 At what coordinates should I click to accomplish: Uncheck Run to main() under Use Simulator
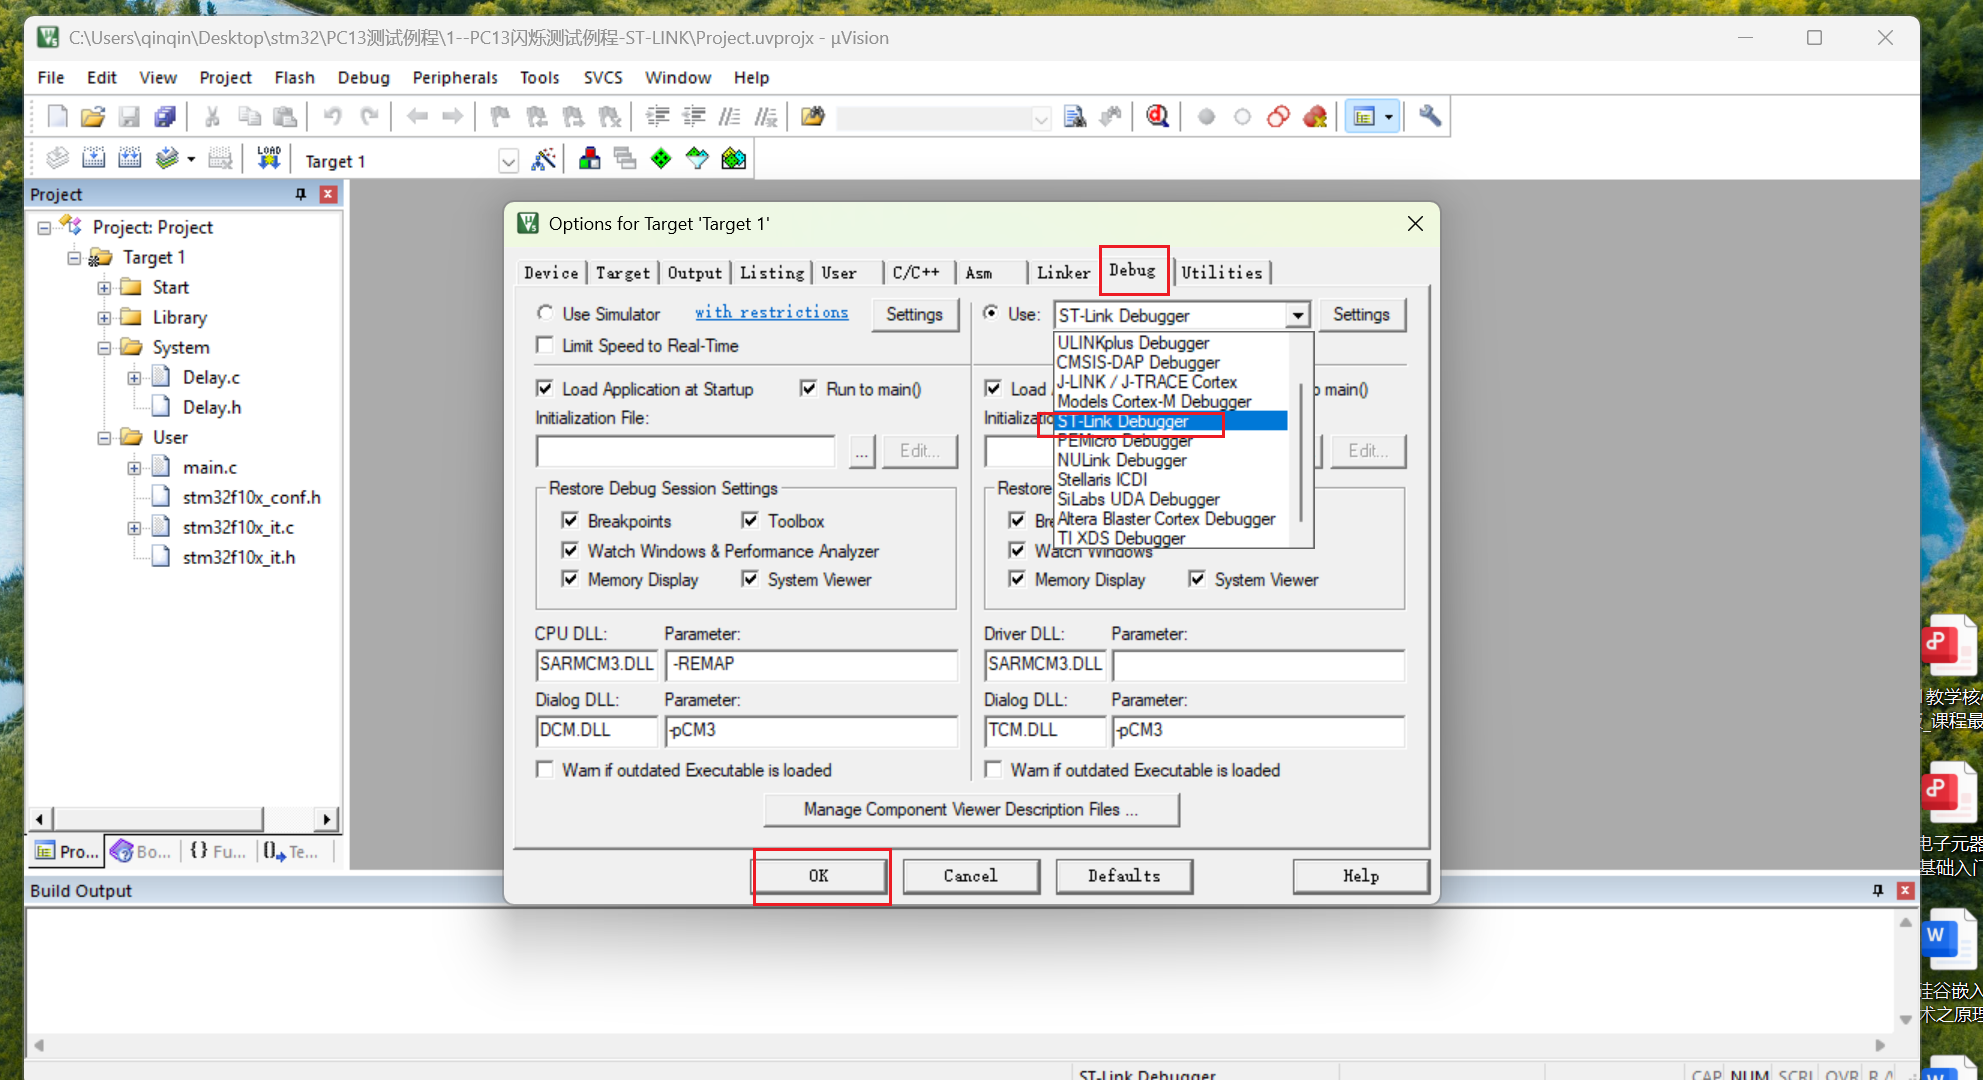click(808, 388)
